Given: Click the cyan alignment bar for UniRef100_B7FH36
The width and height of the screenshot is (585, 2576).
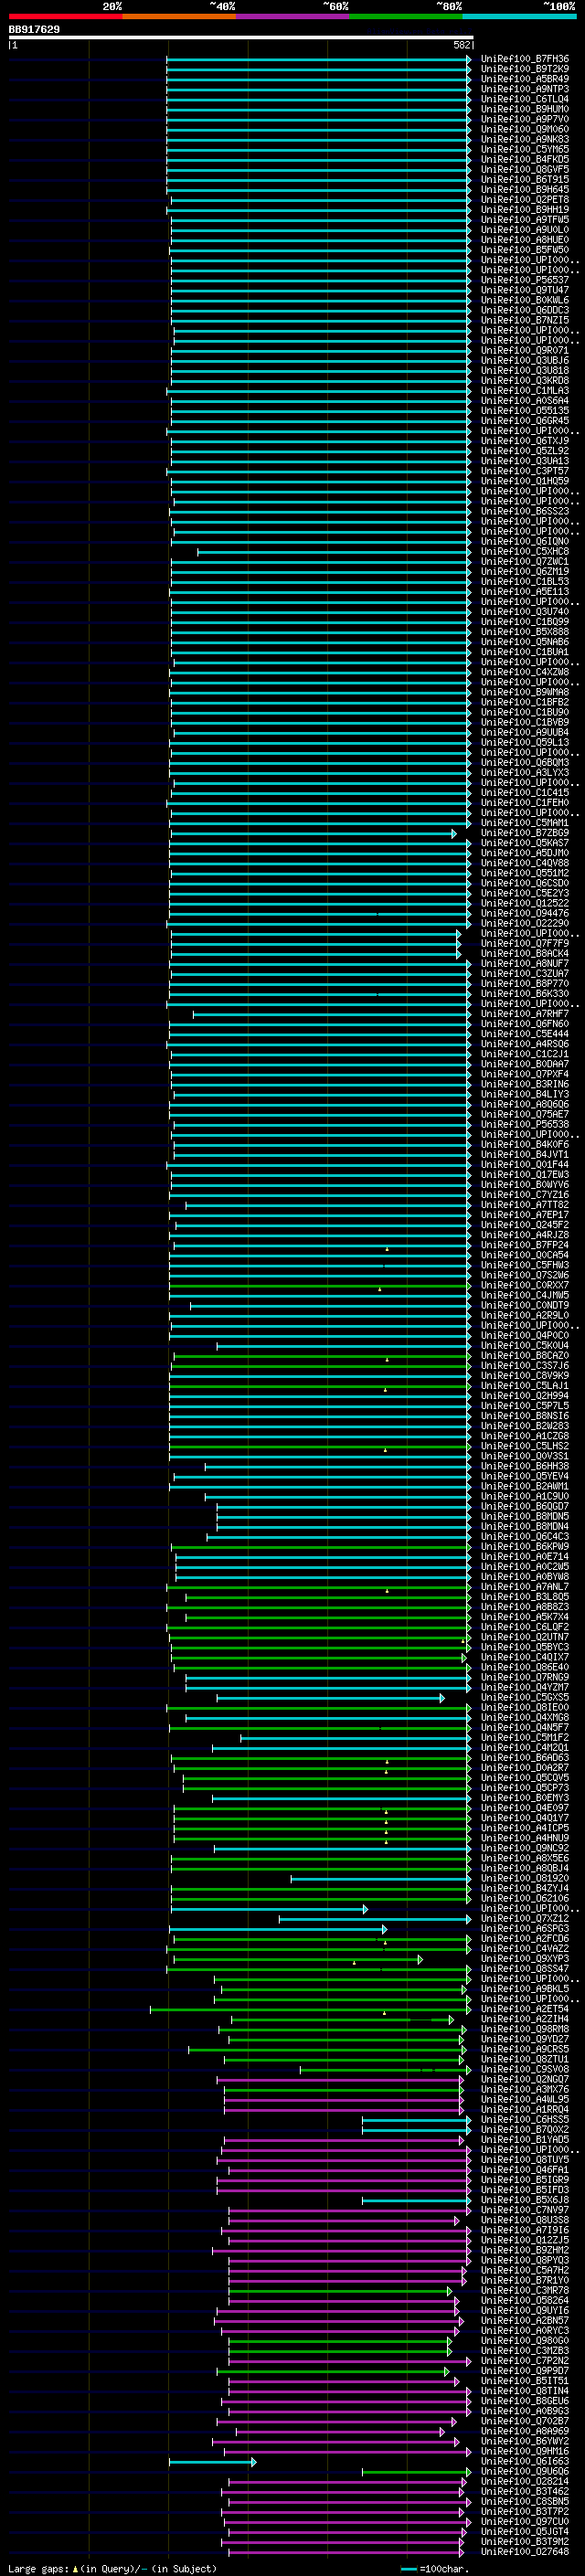Looking at the screenshot, I should (x=318, y=59).
